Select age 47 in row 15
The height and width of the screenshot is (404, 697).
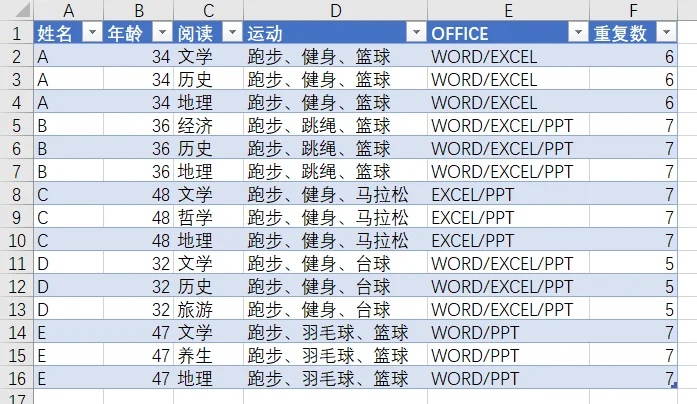139,355
